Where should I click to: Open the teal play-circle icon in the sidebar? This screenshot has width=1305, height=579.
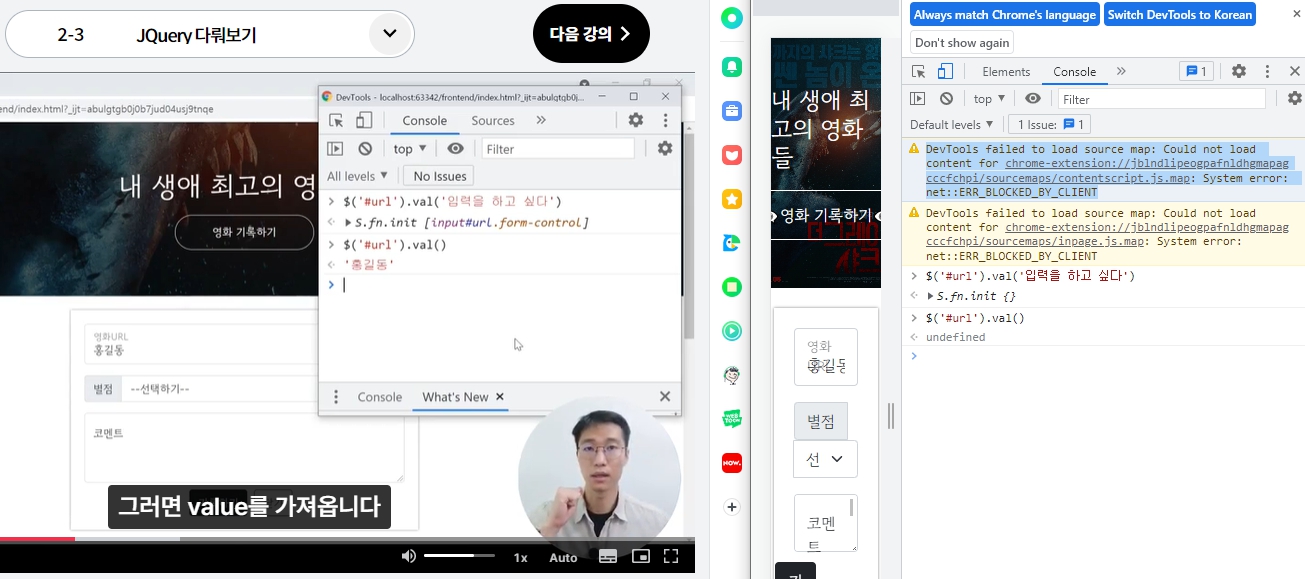point(733,331)
